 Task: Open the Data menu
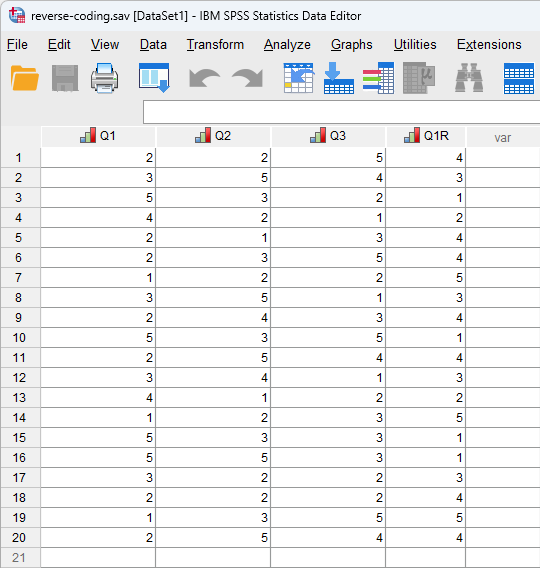pyautogui.click(x=153, y=45)
